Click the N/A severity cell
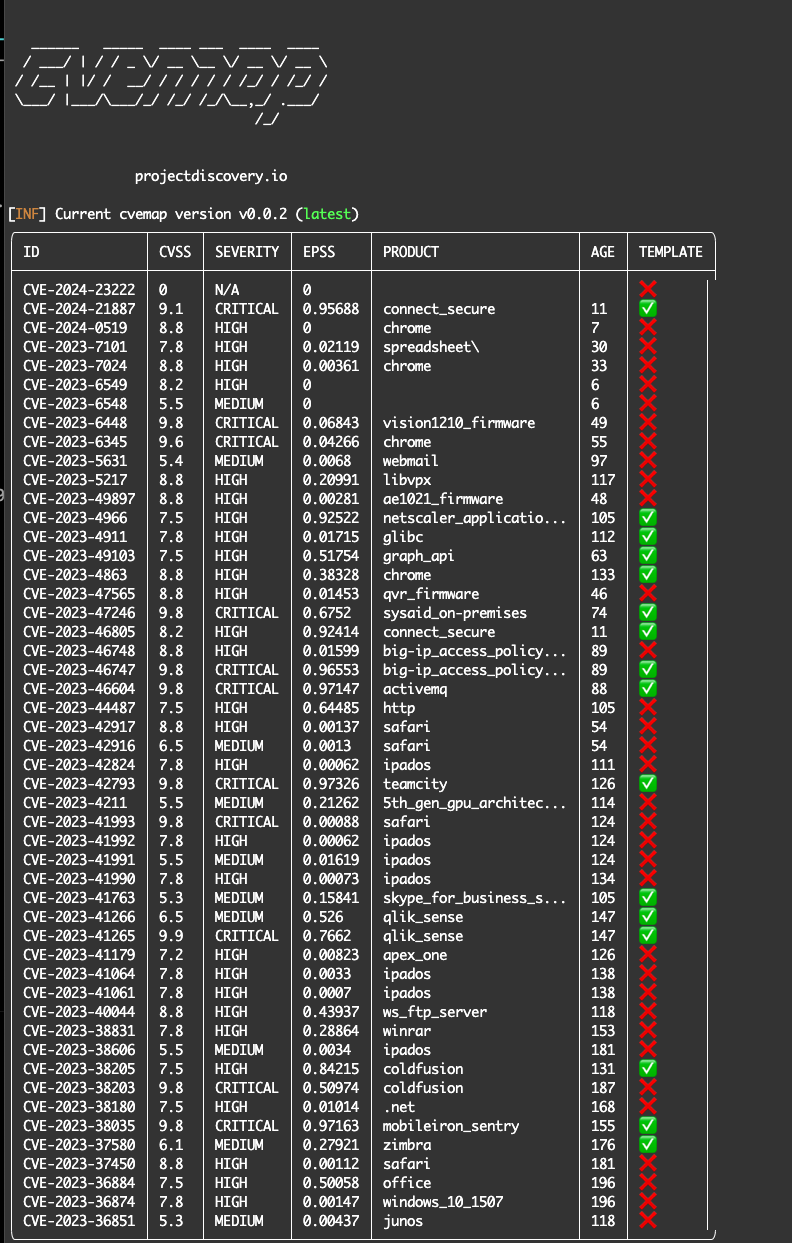 tap(227, 290)
